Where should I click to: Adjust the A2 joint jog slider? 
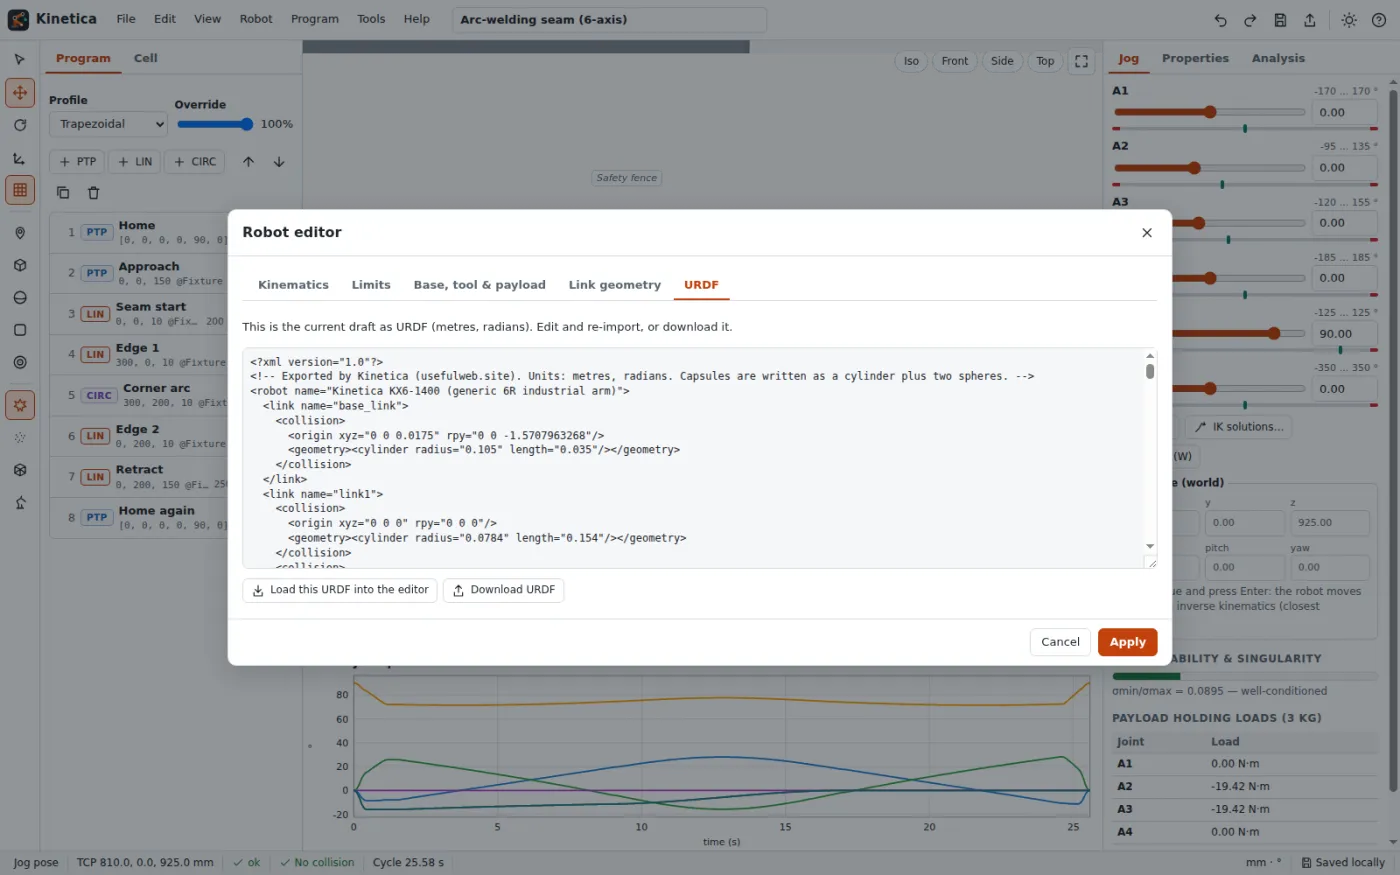tap(1209, 168)
